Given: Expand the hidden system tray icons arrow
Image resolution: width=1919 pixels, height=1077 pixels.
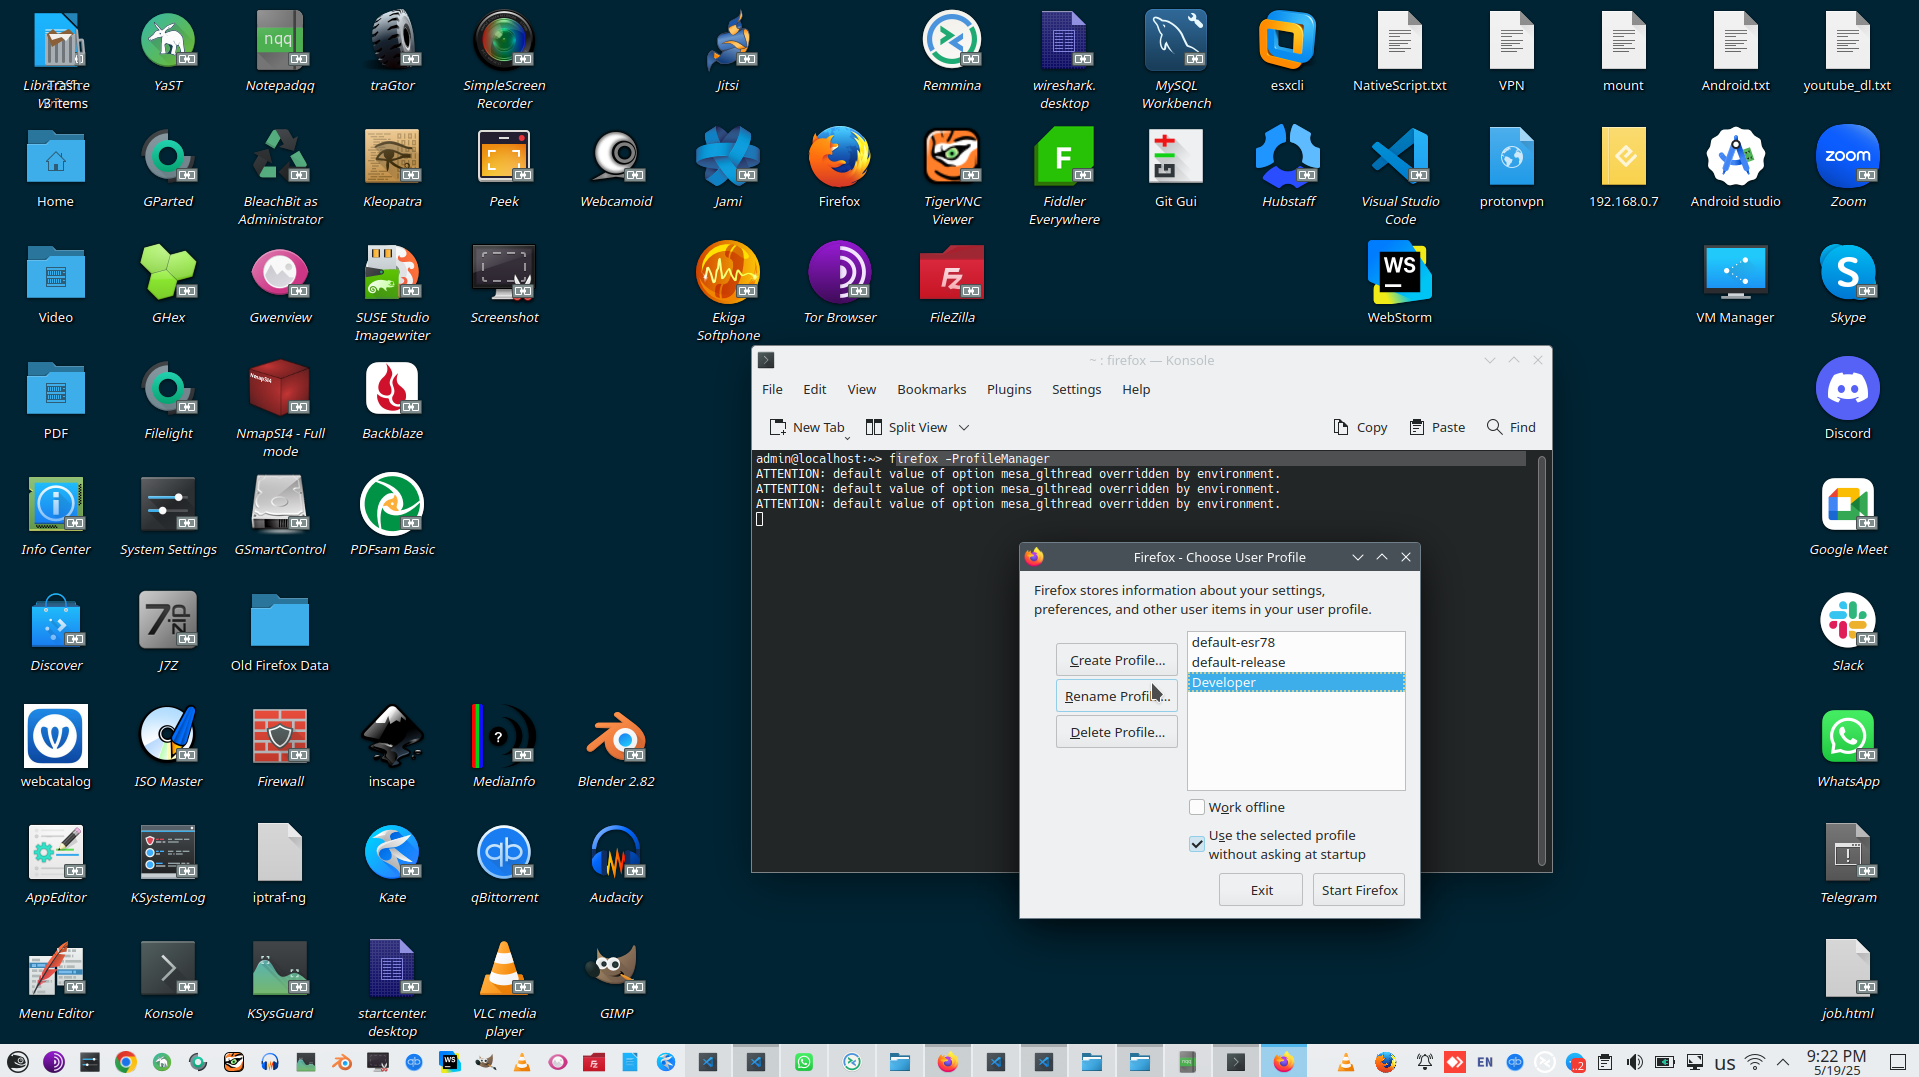Looking at the screenshot, I should (1783, 1062).
